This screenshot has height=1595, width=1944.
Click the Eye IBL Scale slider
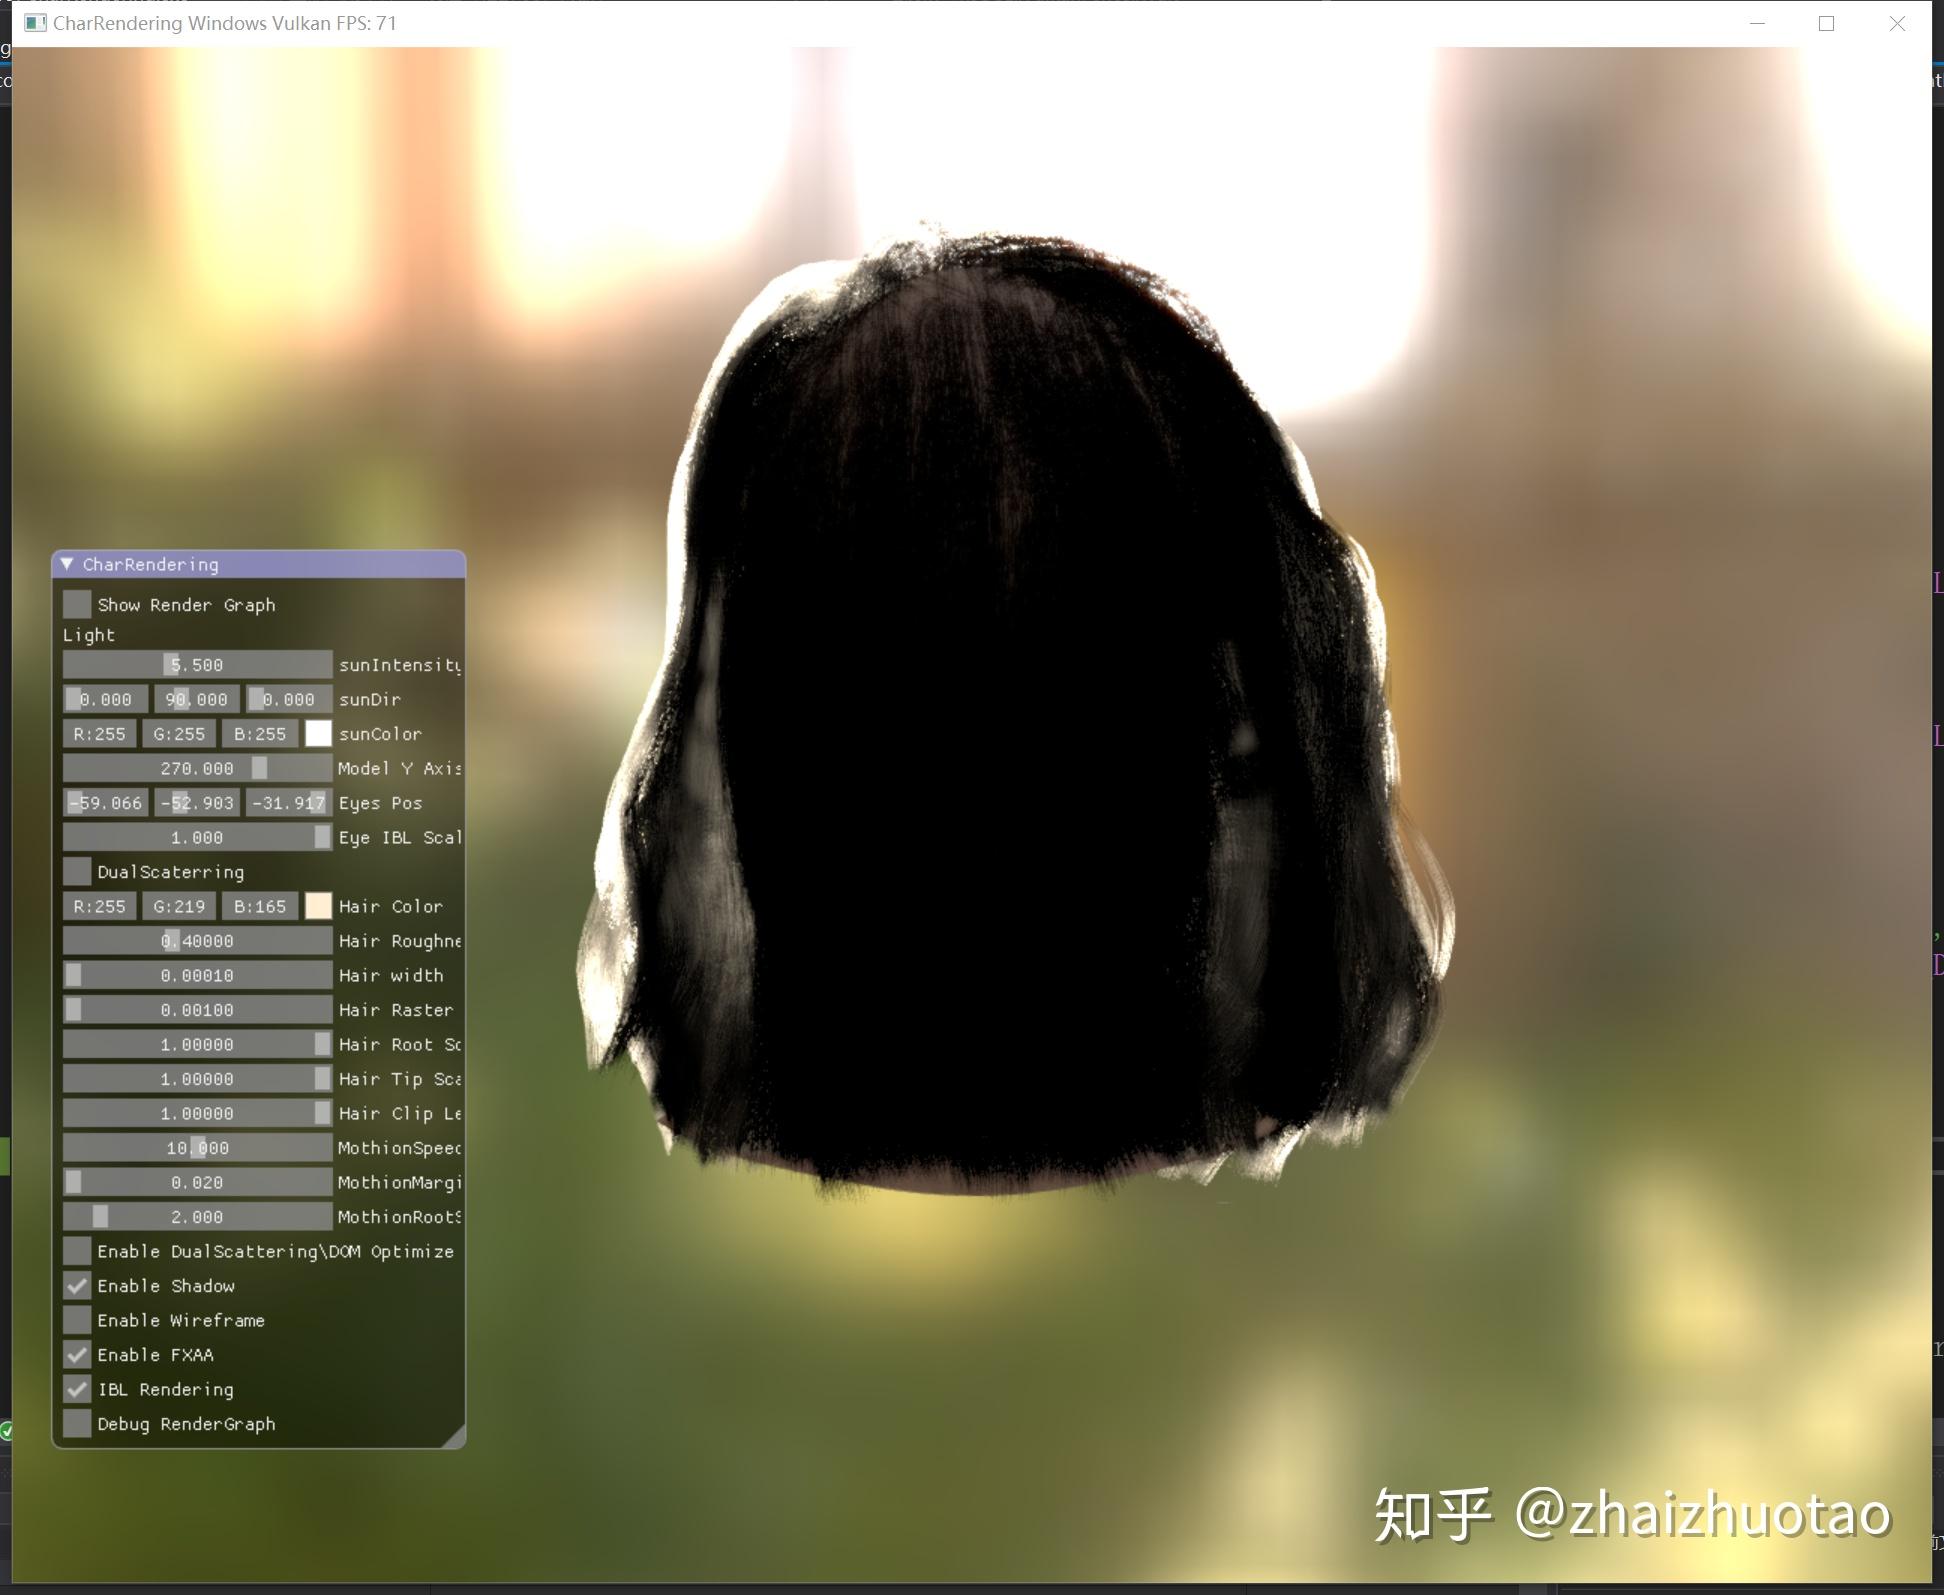[x=196, y=837]
